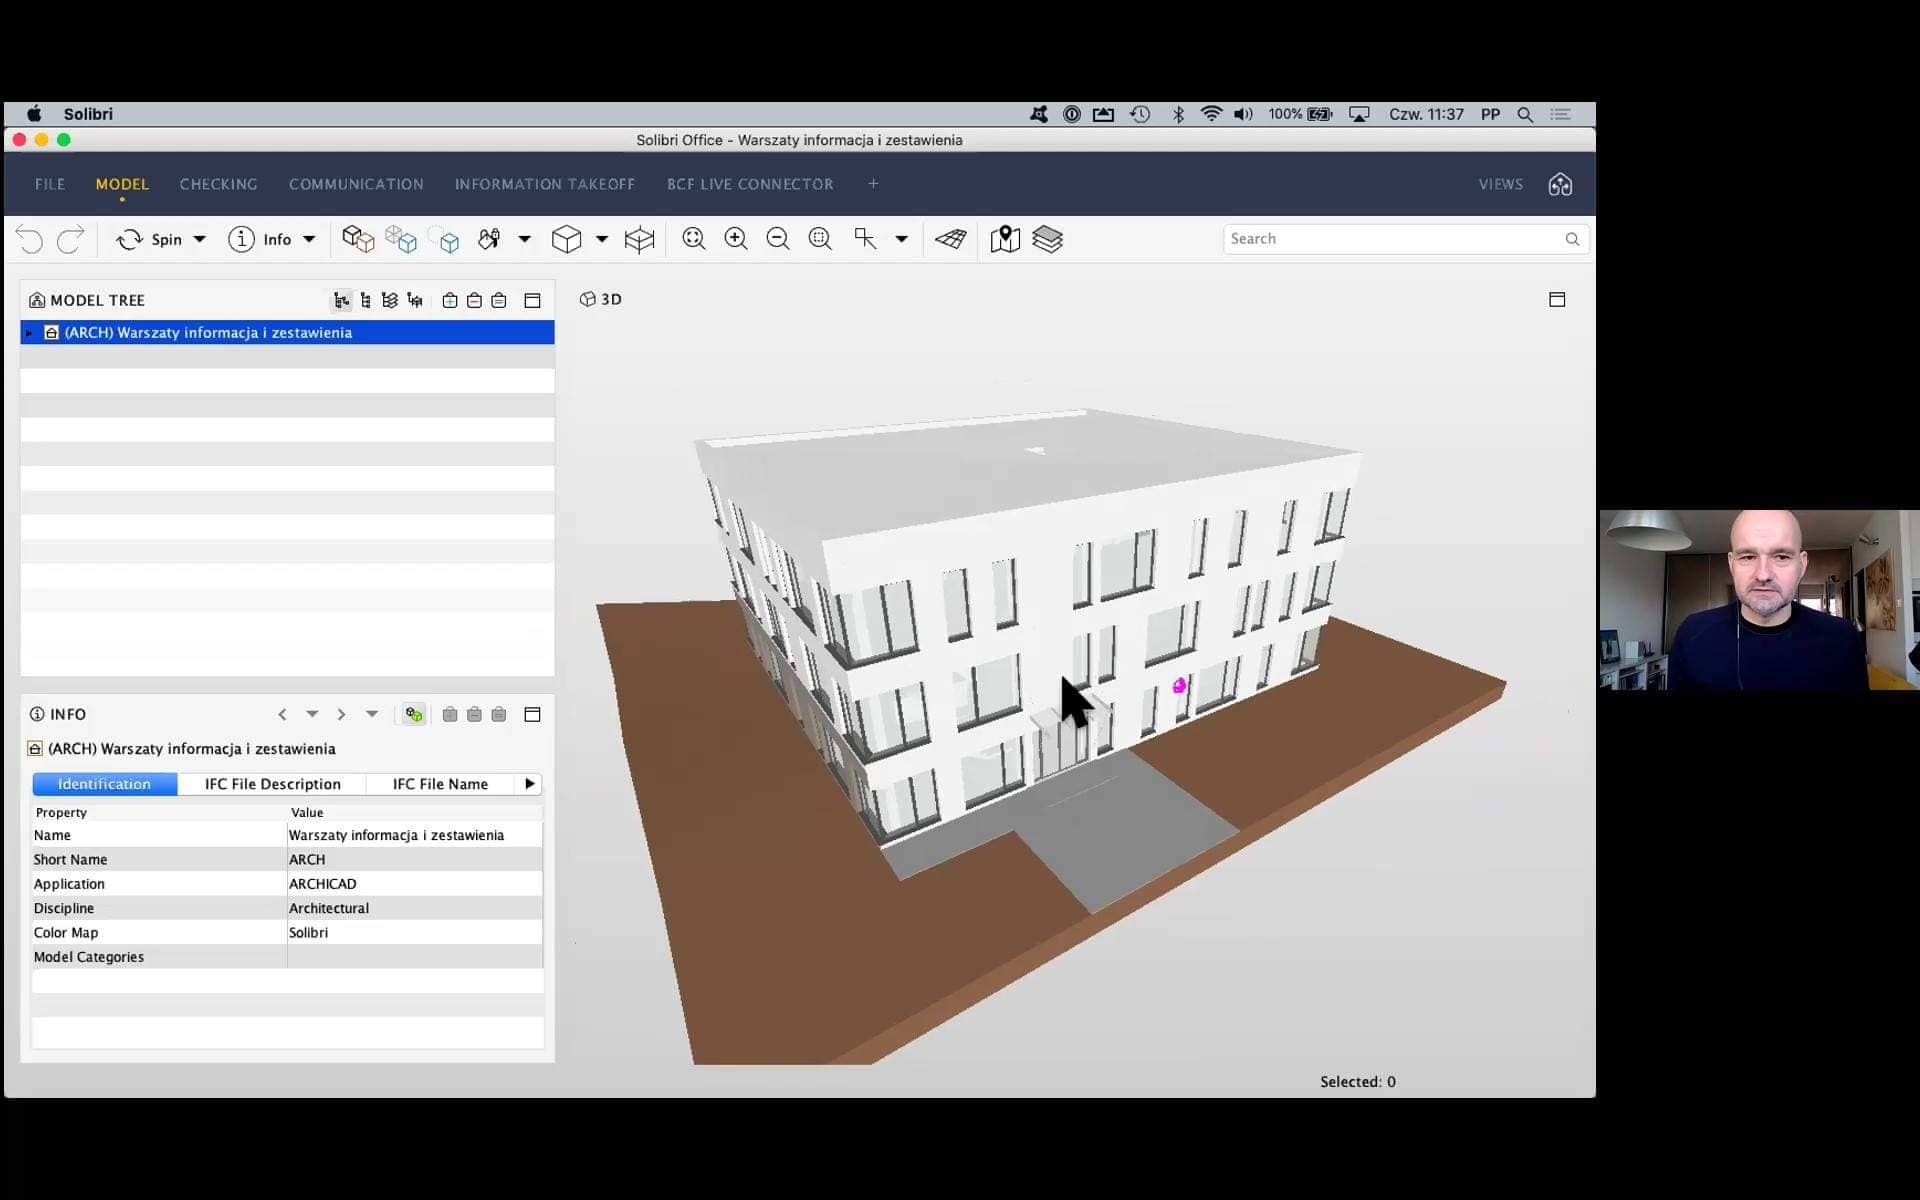This screenshot has height=1200, width=1920.
Task: Open the view cube dropdown arrow
Action: [602, 240]
